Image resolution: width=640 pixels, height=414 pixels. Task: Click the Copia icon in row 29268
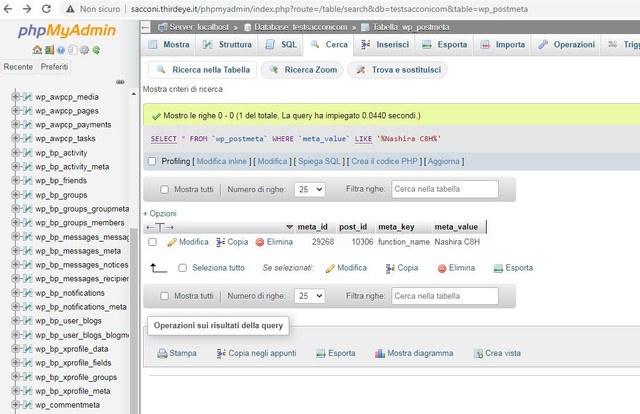pyautogui.click(x=221, y=242)
